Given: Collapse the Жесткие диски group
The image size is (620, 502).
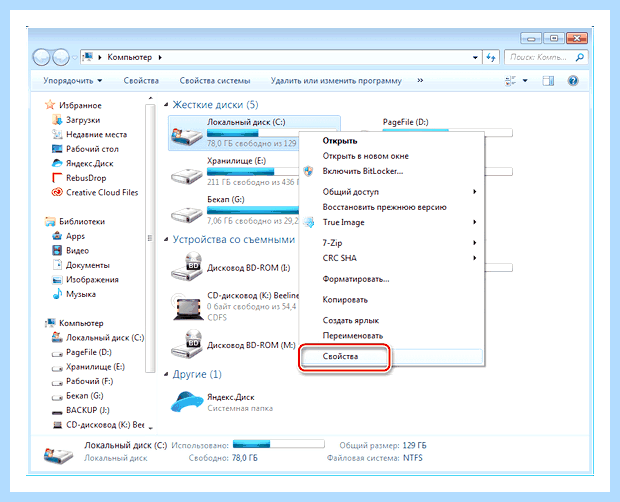Looking at the screenshot, I should pos(166,105).
